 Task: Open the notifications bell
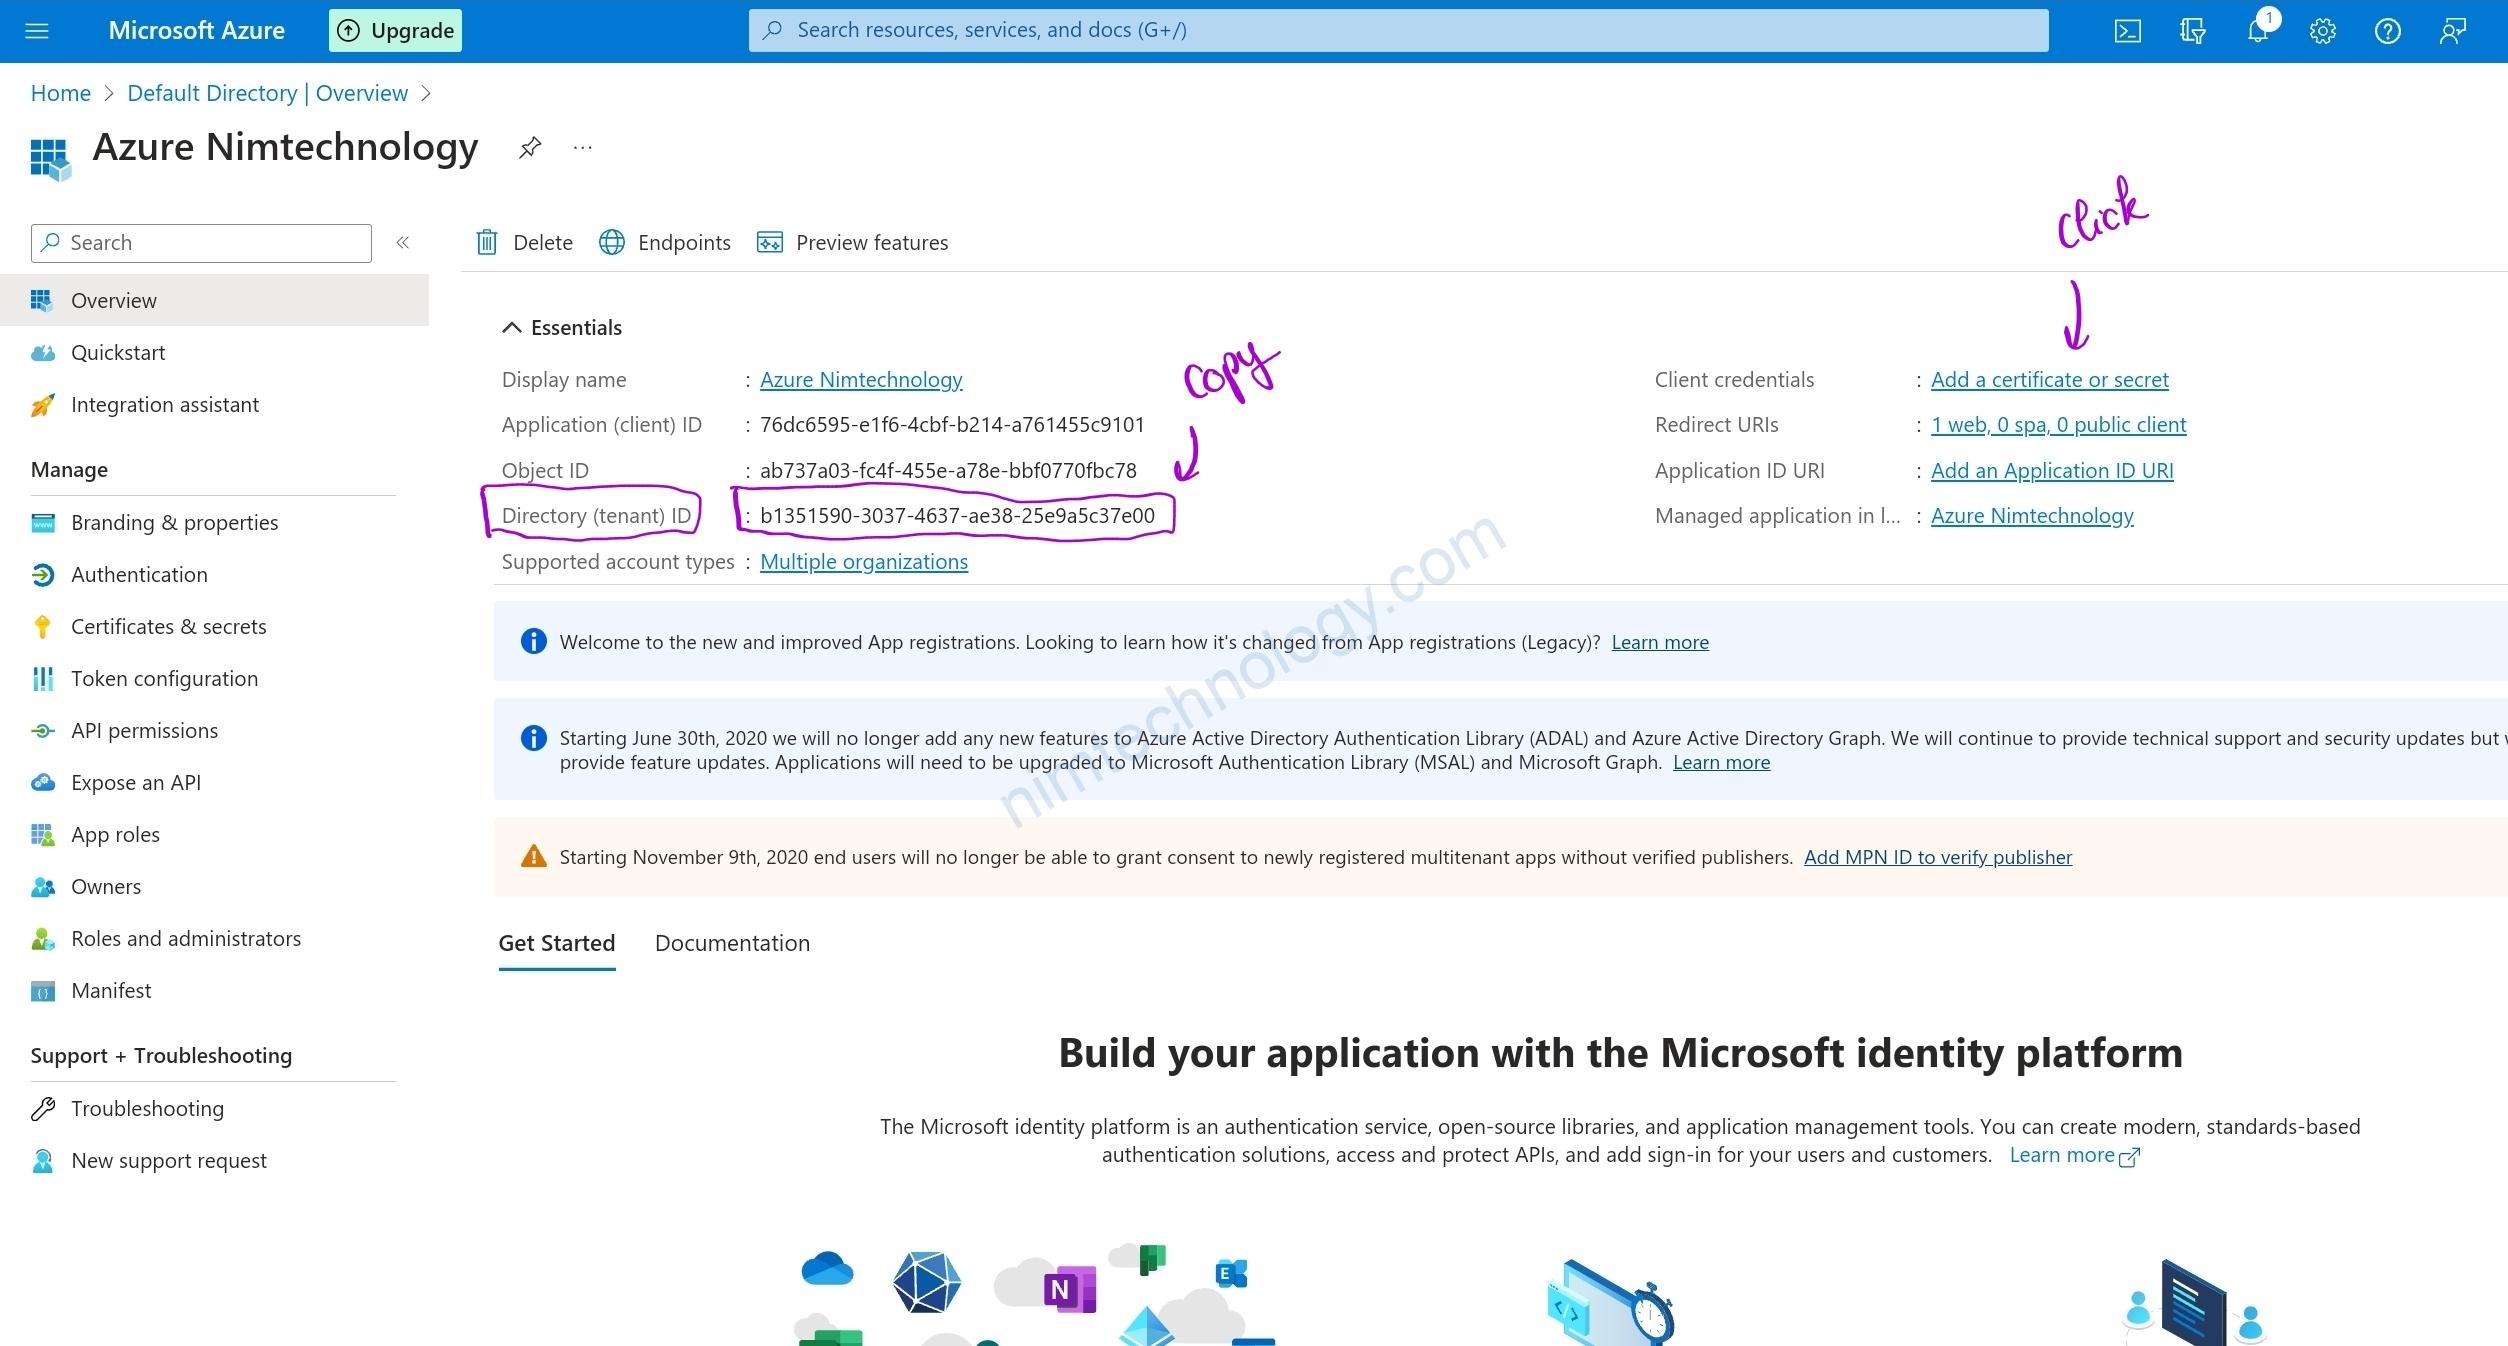click(x=2257, y=31)
